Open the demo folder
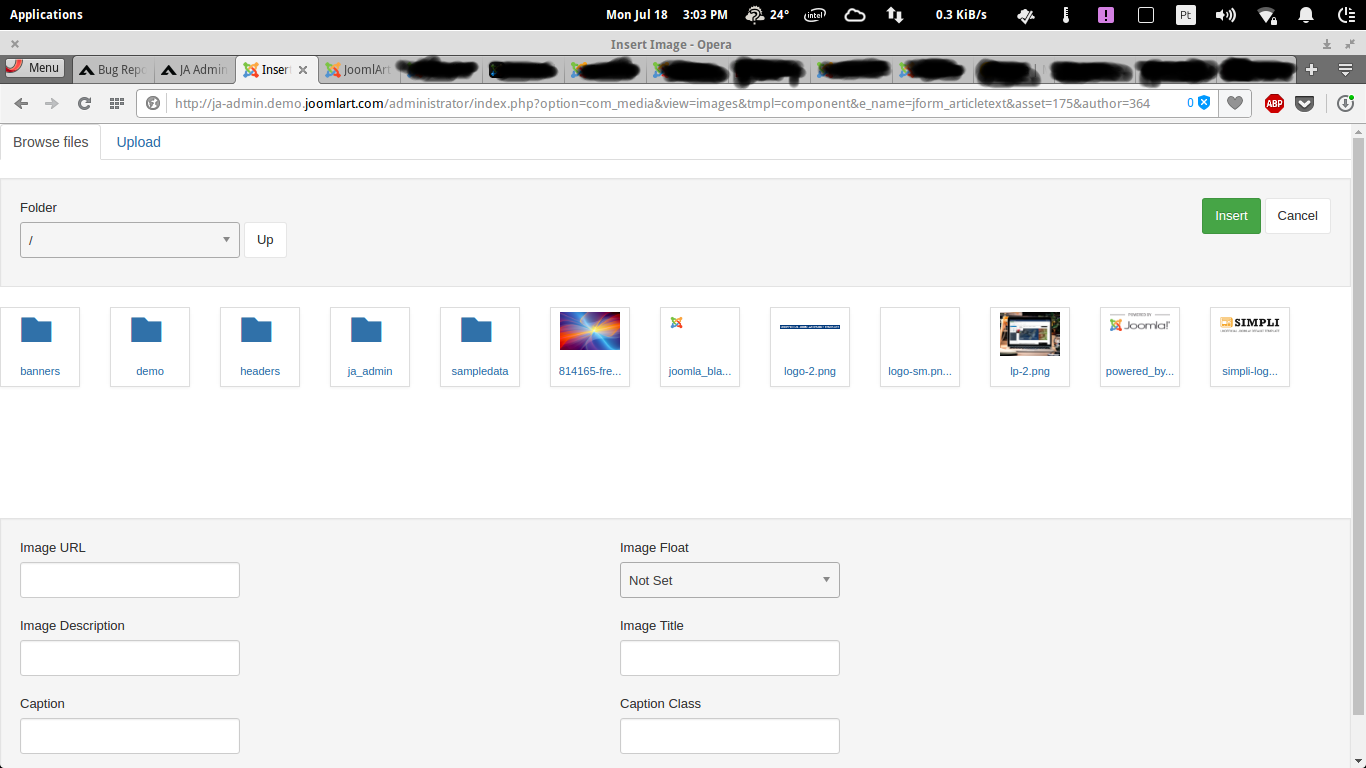 point(150,347)
